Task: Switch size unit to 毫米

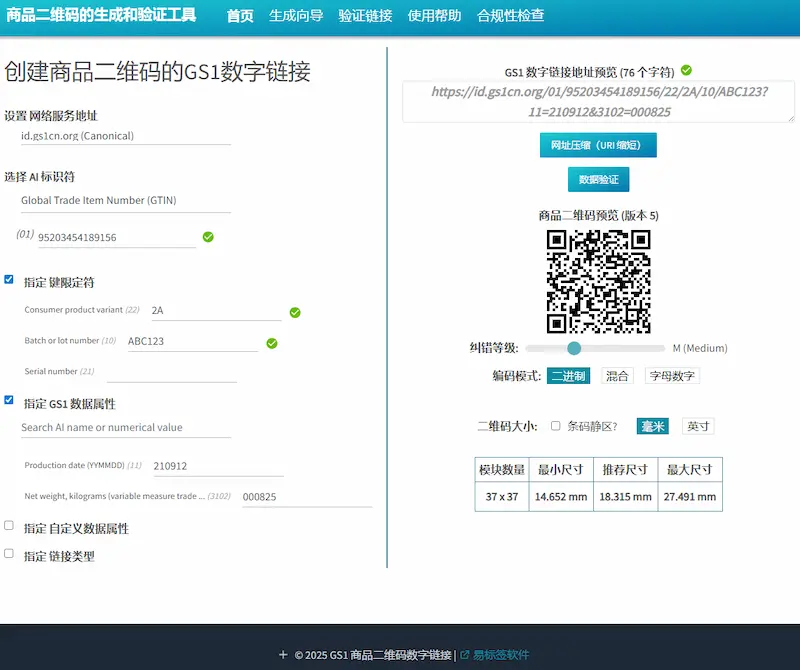Action: point(653,426)
